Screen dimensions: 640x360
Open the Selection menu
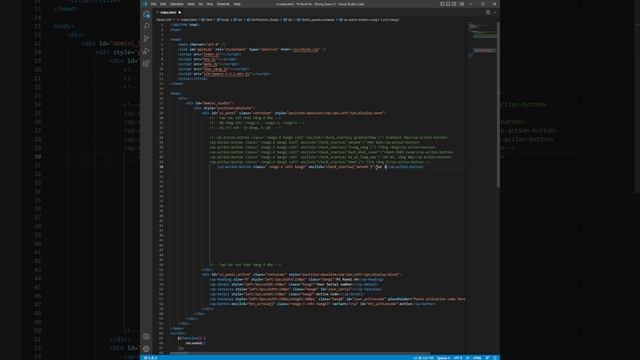(177, 4)
